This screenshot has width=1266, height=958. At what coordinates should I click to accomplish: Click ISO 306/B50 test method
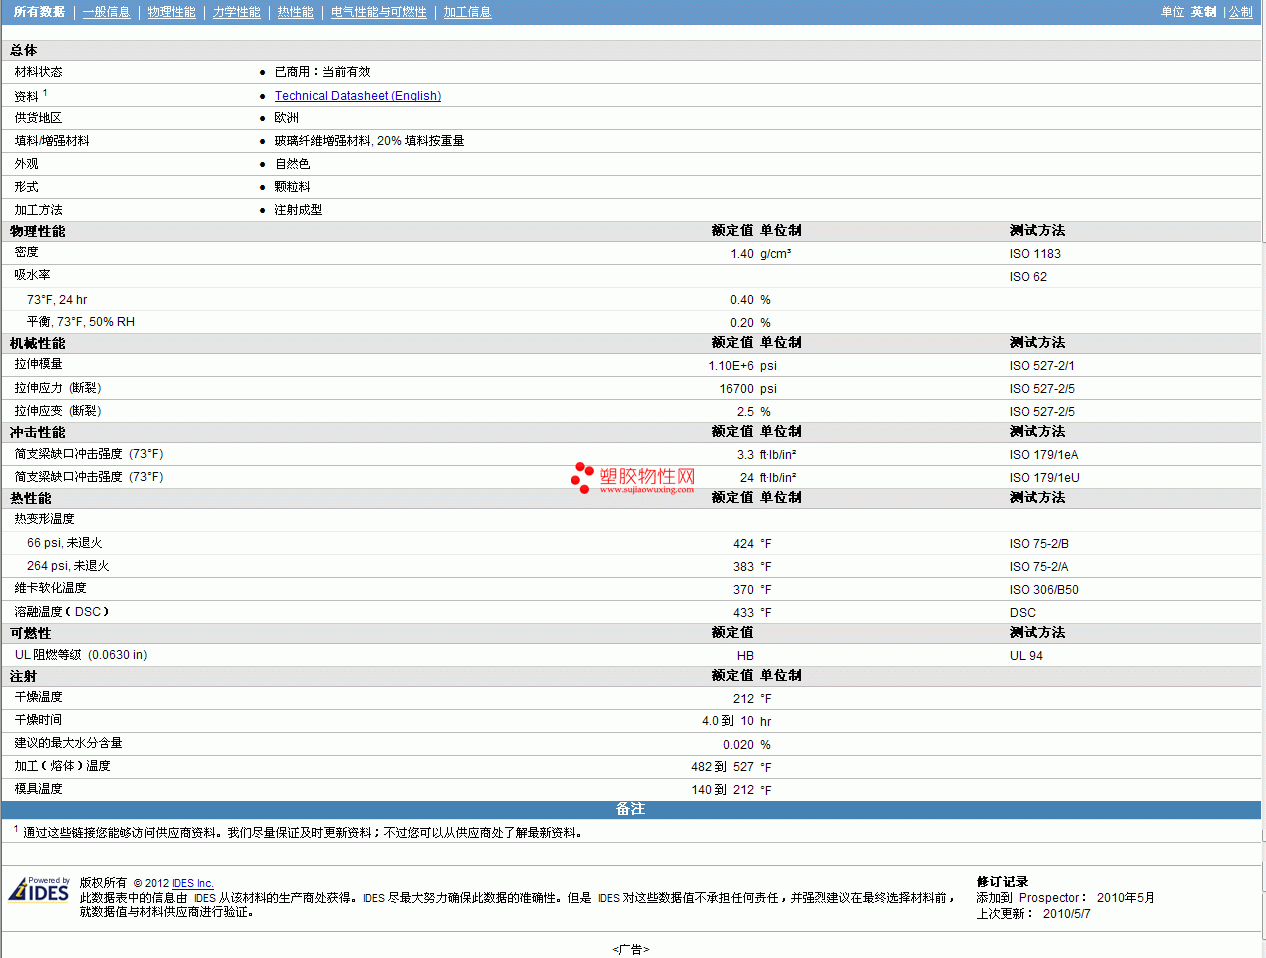[1044, 590]
